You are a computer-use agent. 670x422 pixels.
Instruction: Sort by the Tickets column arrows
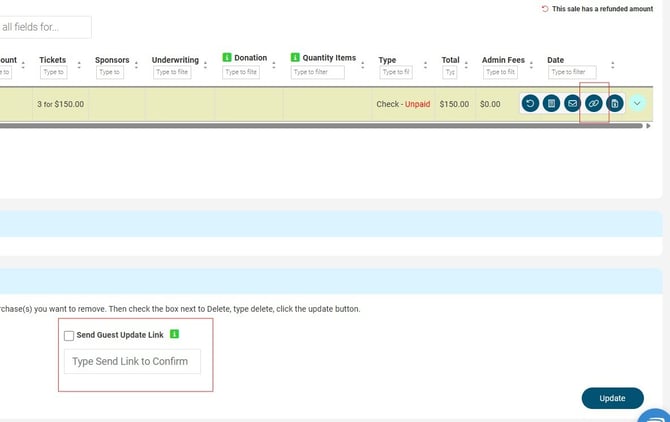[80, 65]
